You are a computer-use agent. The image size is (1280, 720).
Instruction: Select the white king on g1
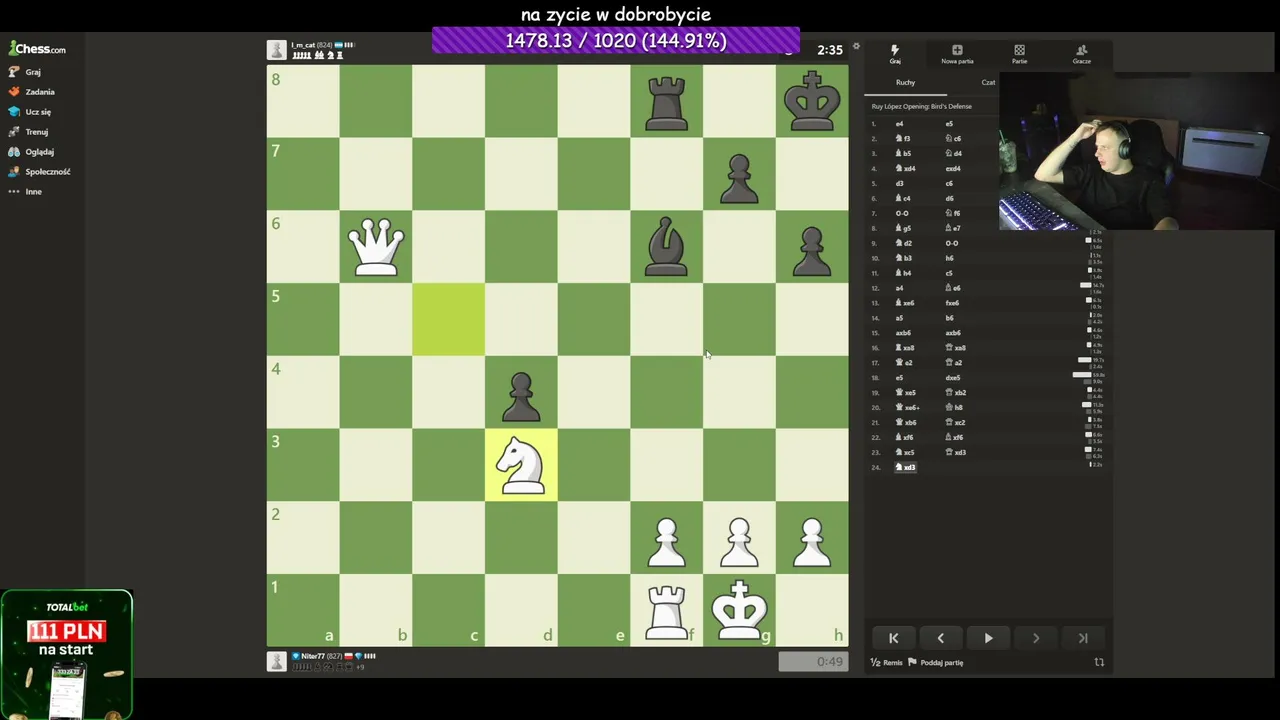tap(739, 610)
